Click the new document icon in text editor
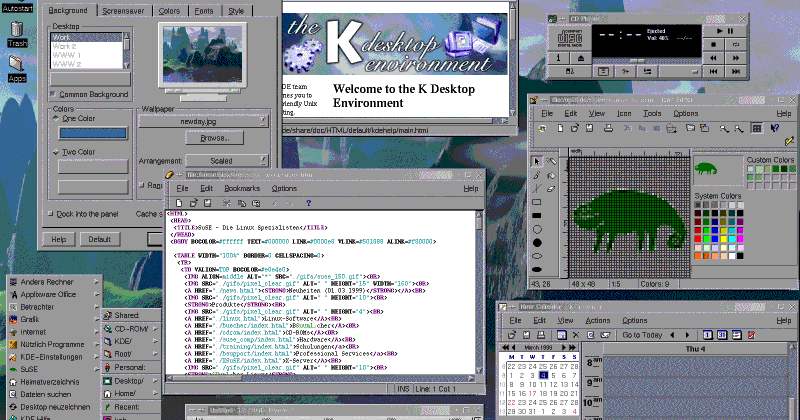The width and height of the screenshot is (800, 420). (179, 203)
